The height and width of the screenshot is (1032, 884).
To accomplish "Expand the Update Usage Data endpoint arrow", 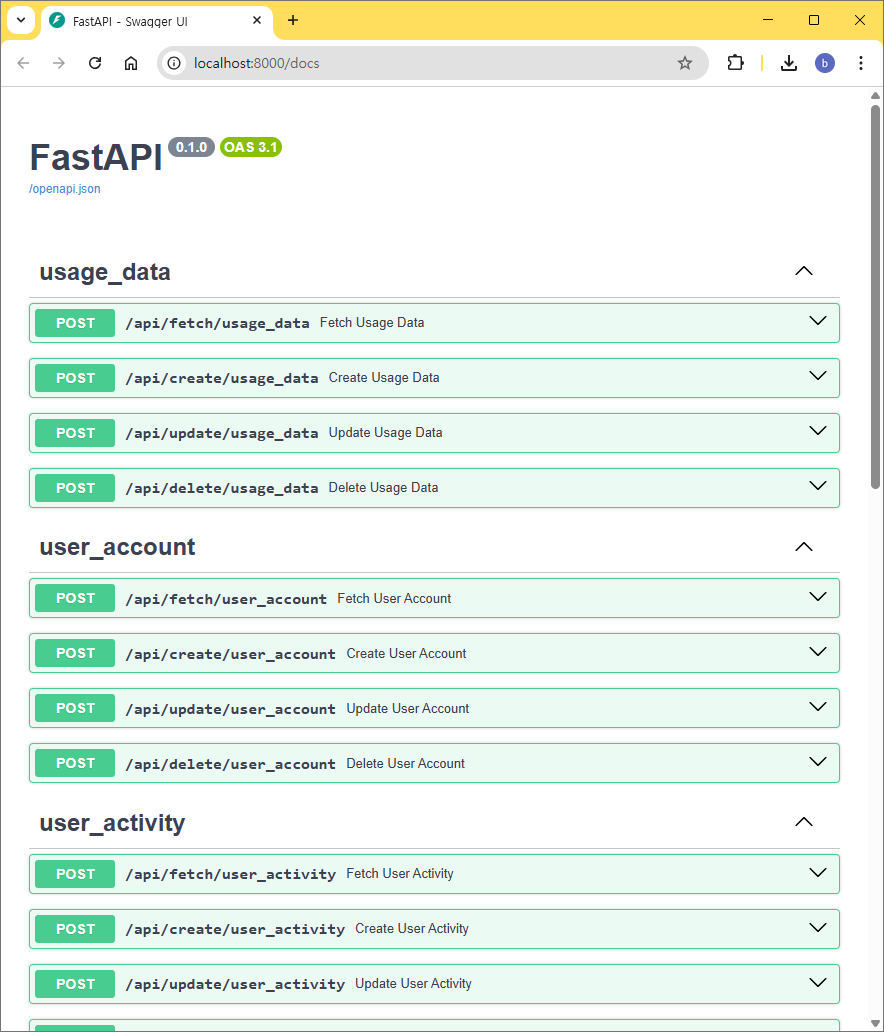I will click(x=818, y=431).
